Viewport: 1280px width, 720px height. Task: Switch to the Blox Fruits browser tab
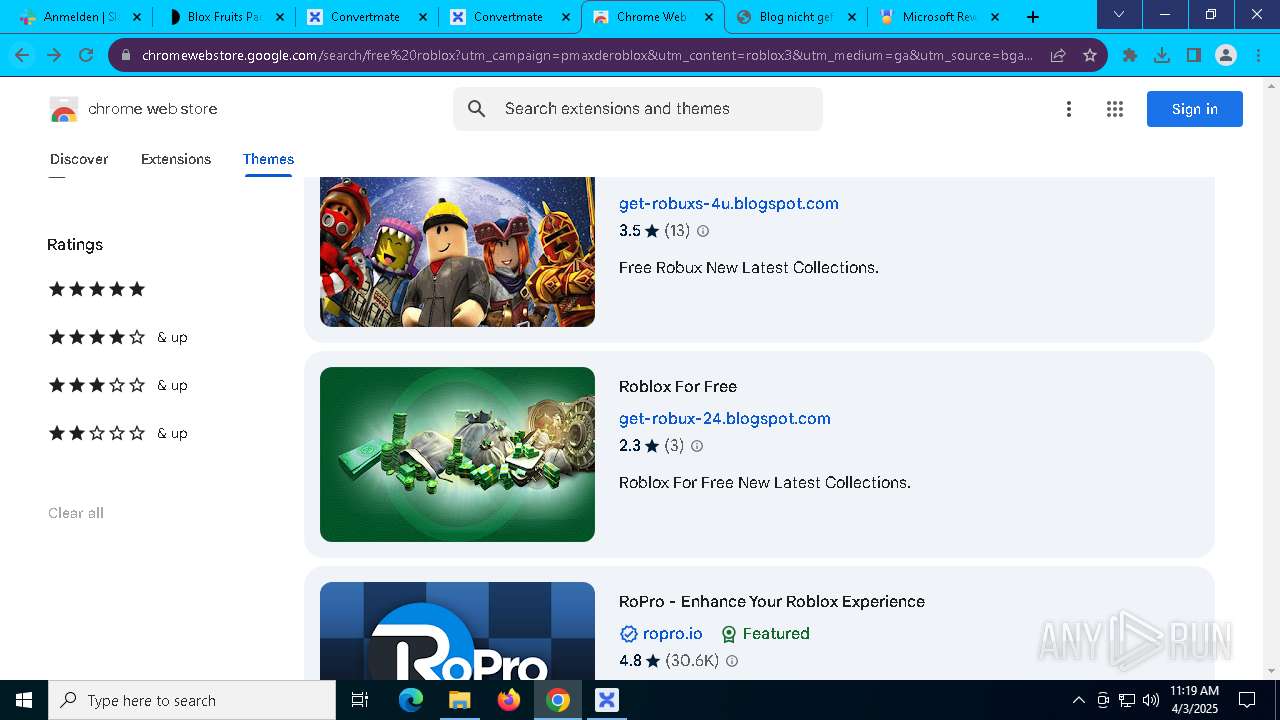(x=225, y=17)
